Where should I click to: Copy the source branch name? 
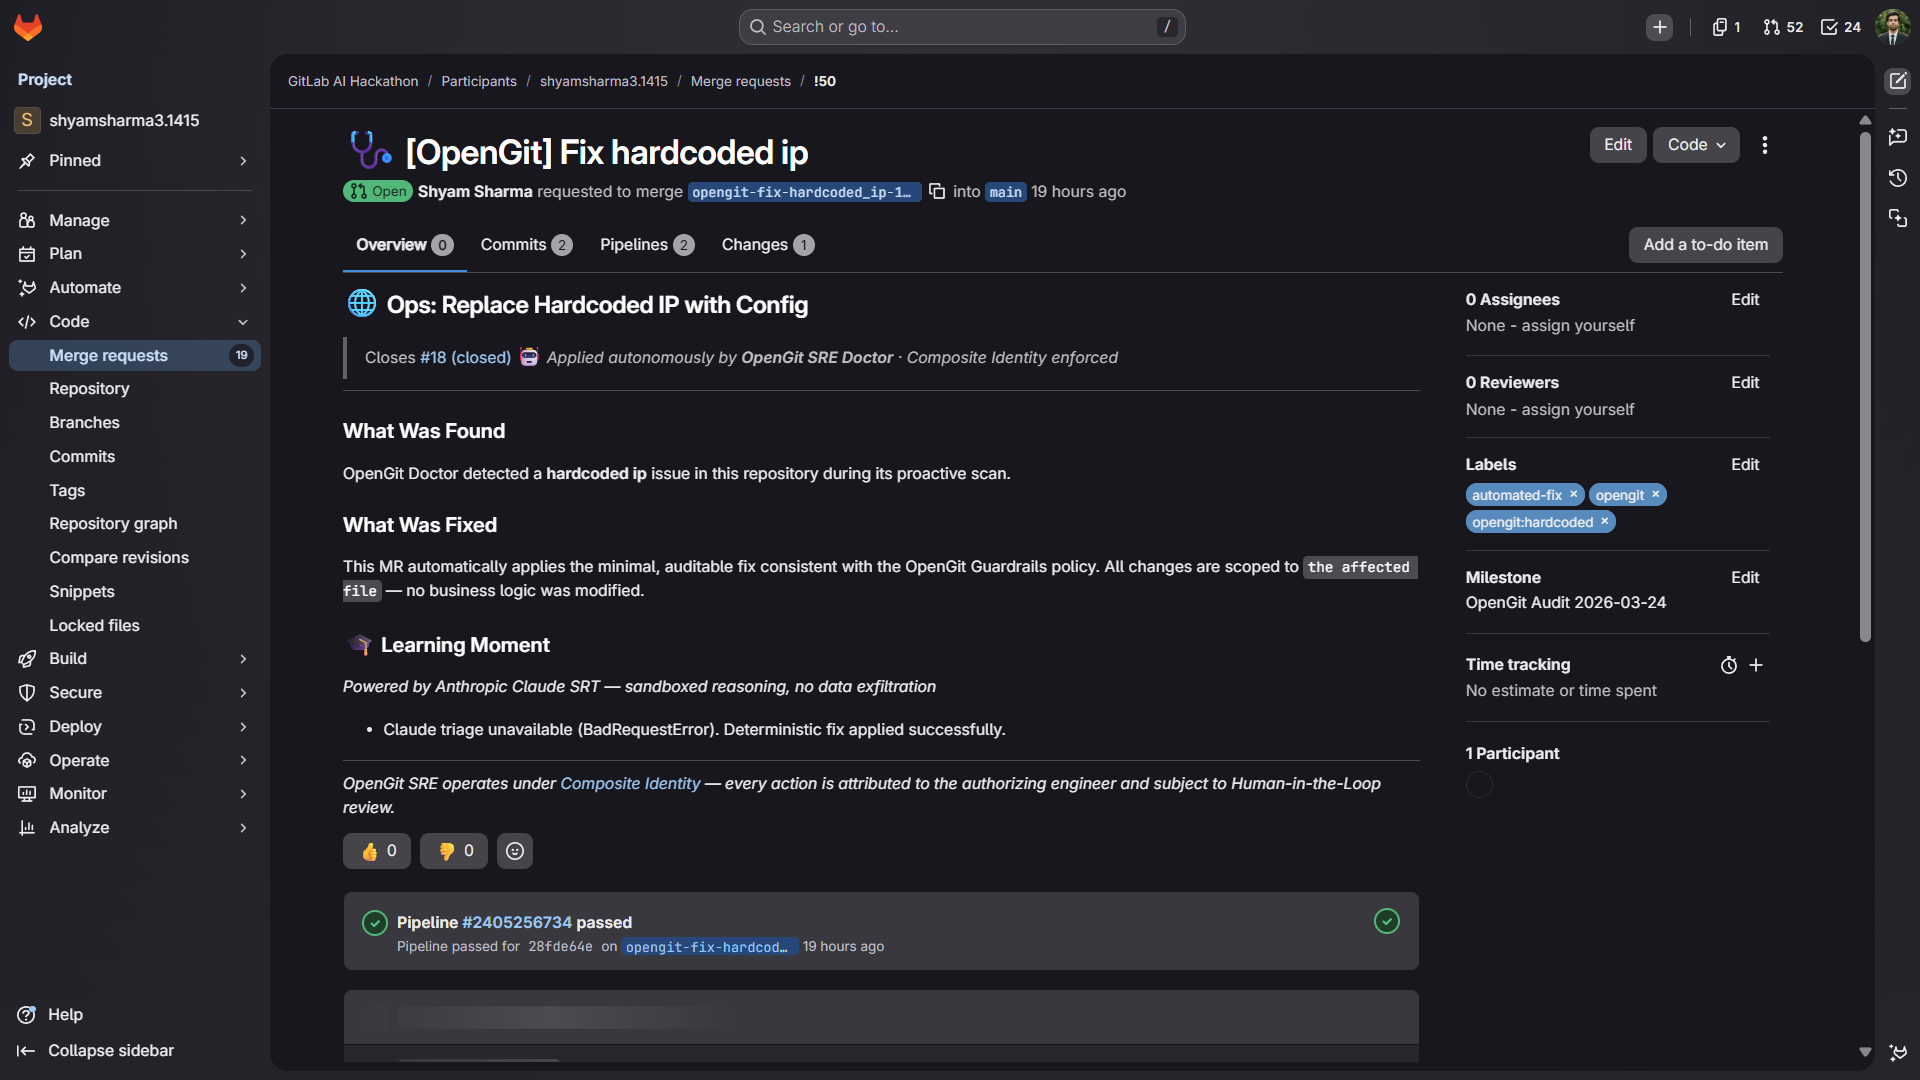[x=937, y=191]
